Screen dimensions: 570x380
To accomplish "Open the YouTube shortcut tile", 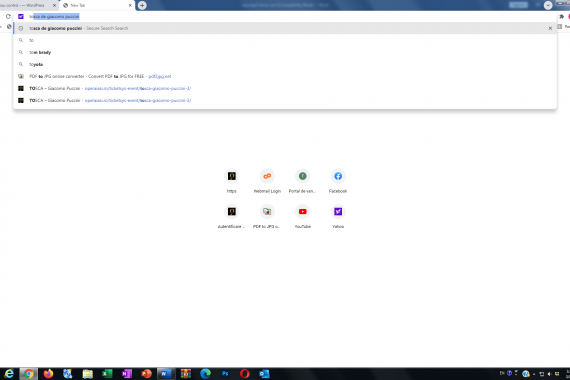I will coord(302,217).
